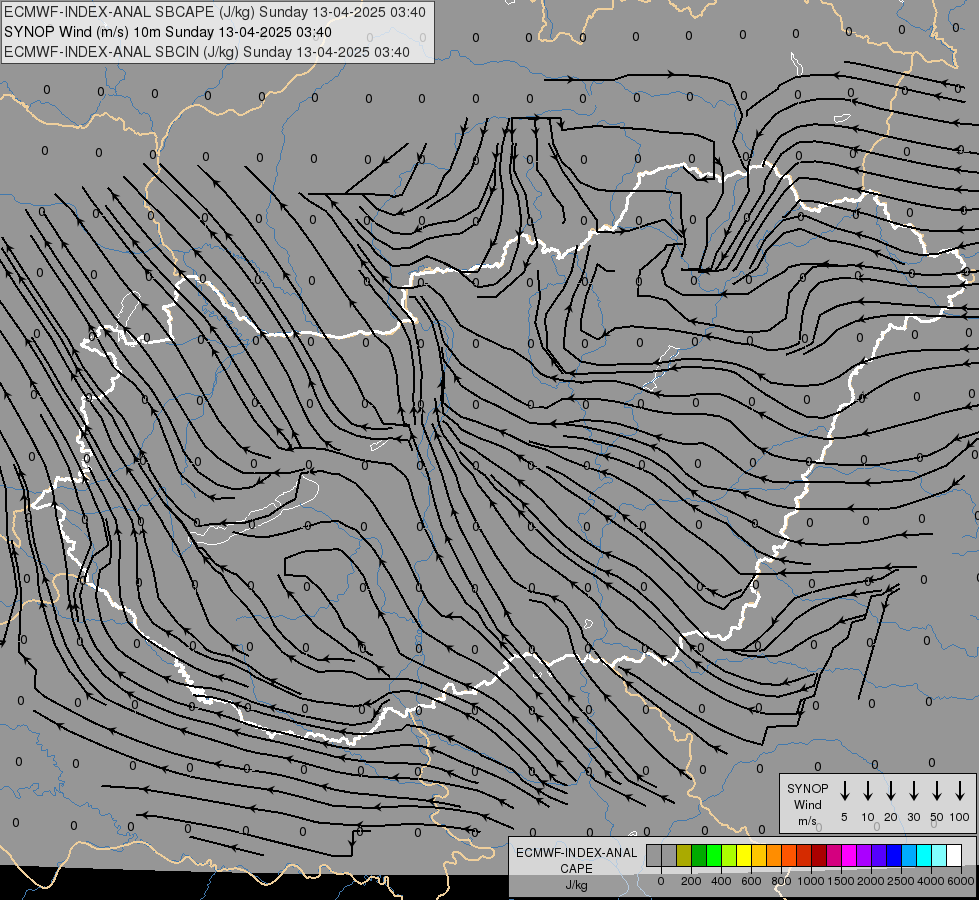Click the 2000 tick on CAPE scale

click(871, 881)
